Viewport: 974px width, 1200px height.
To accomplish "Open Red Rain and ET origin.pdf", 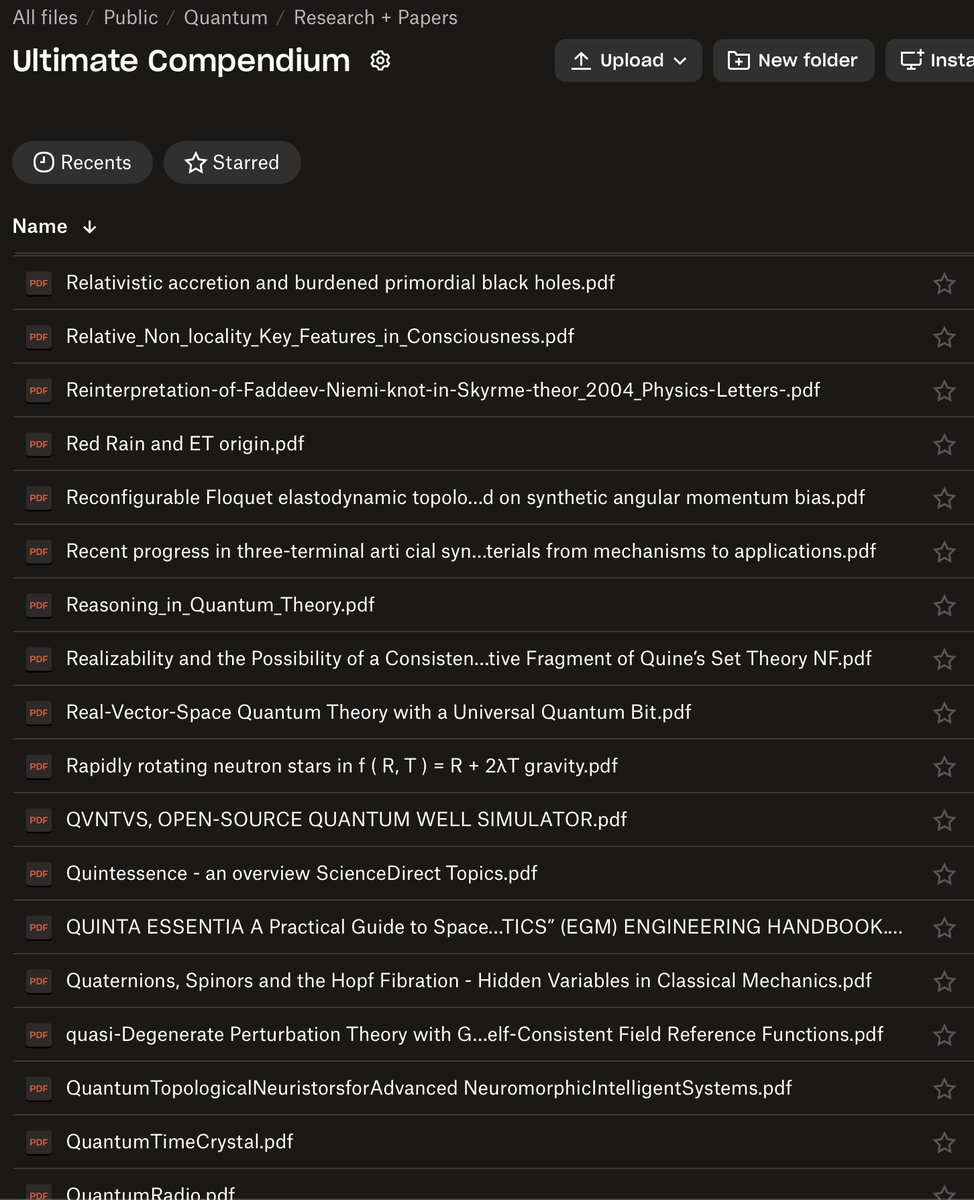I will point(185,444).
